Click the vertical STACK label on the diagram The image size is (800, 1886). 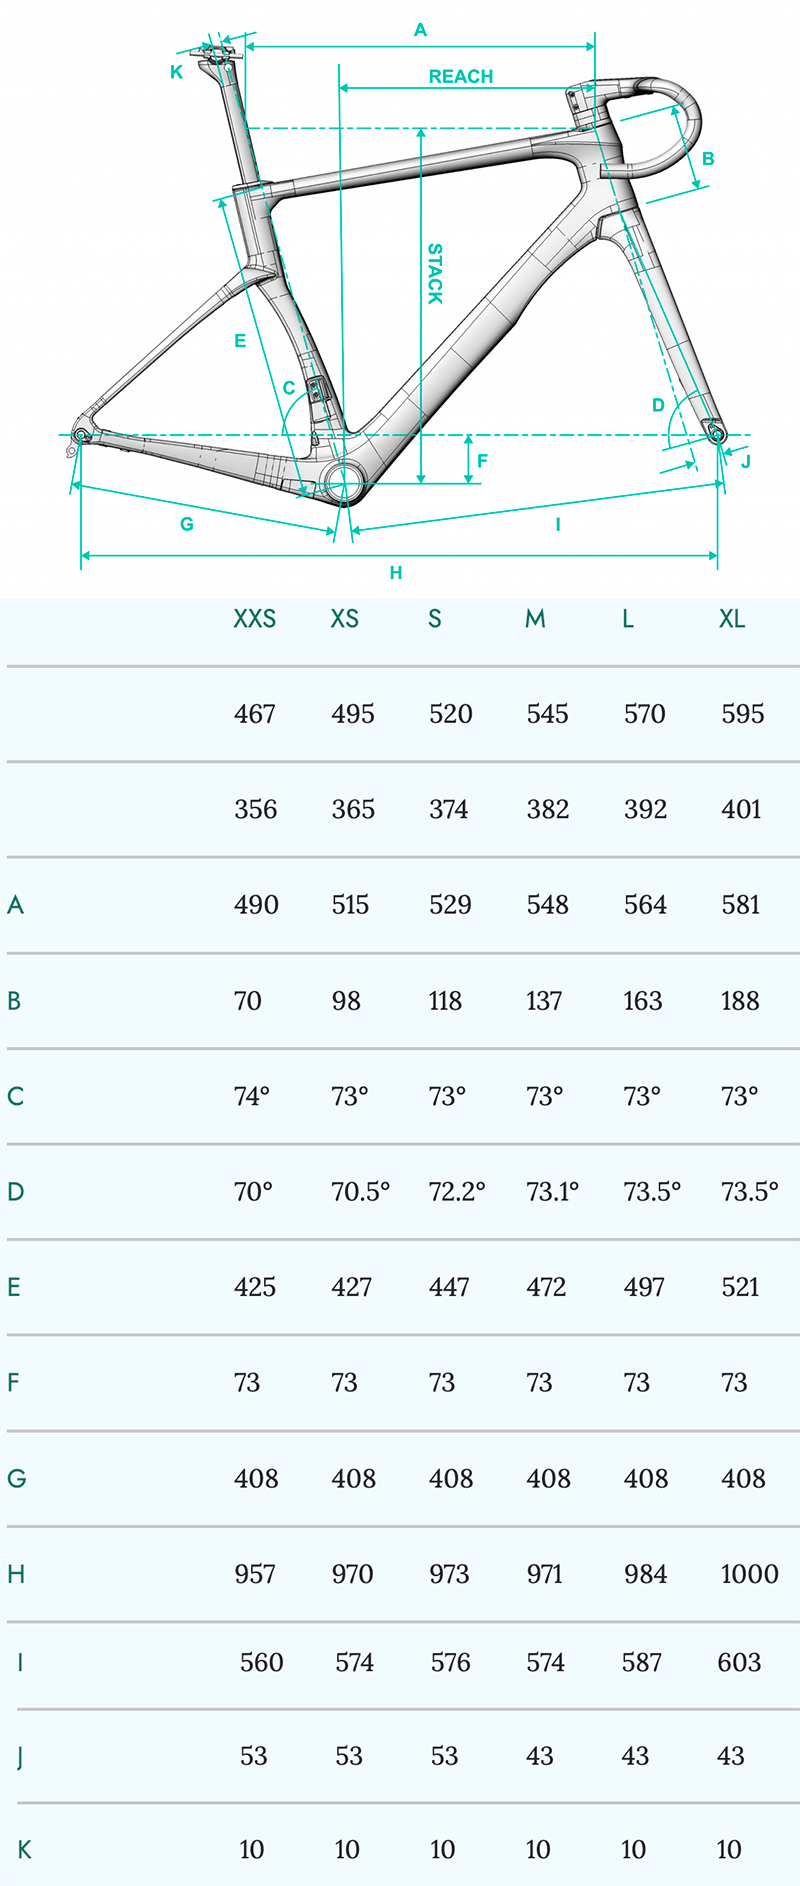435,273
